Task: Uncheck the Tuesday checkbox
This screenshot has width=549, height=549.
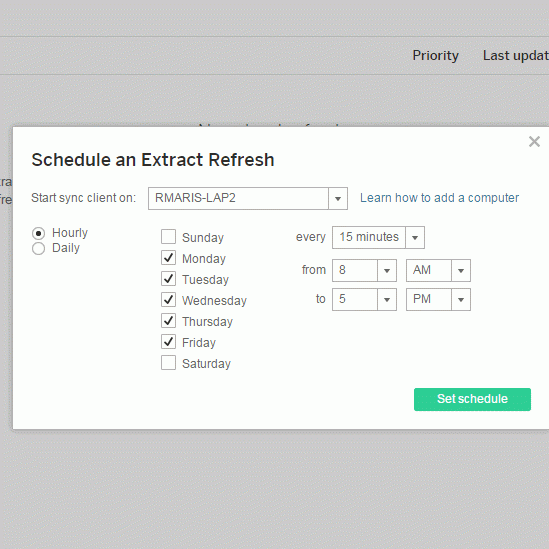Action: click(x=168, y=279)
